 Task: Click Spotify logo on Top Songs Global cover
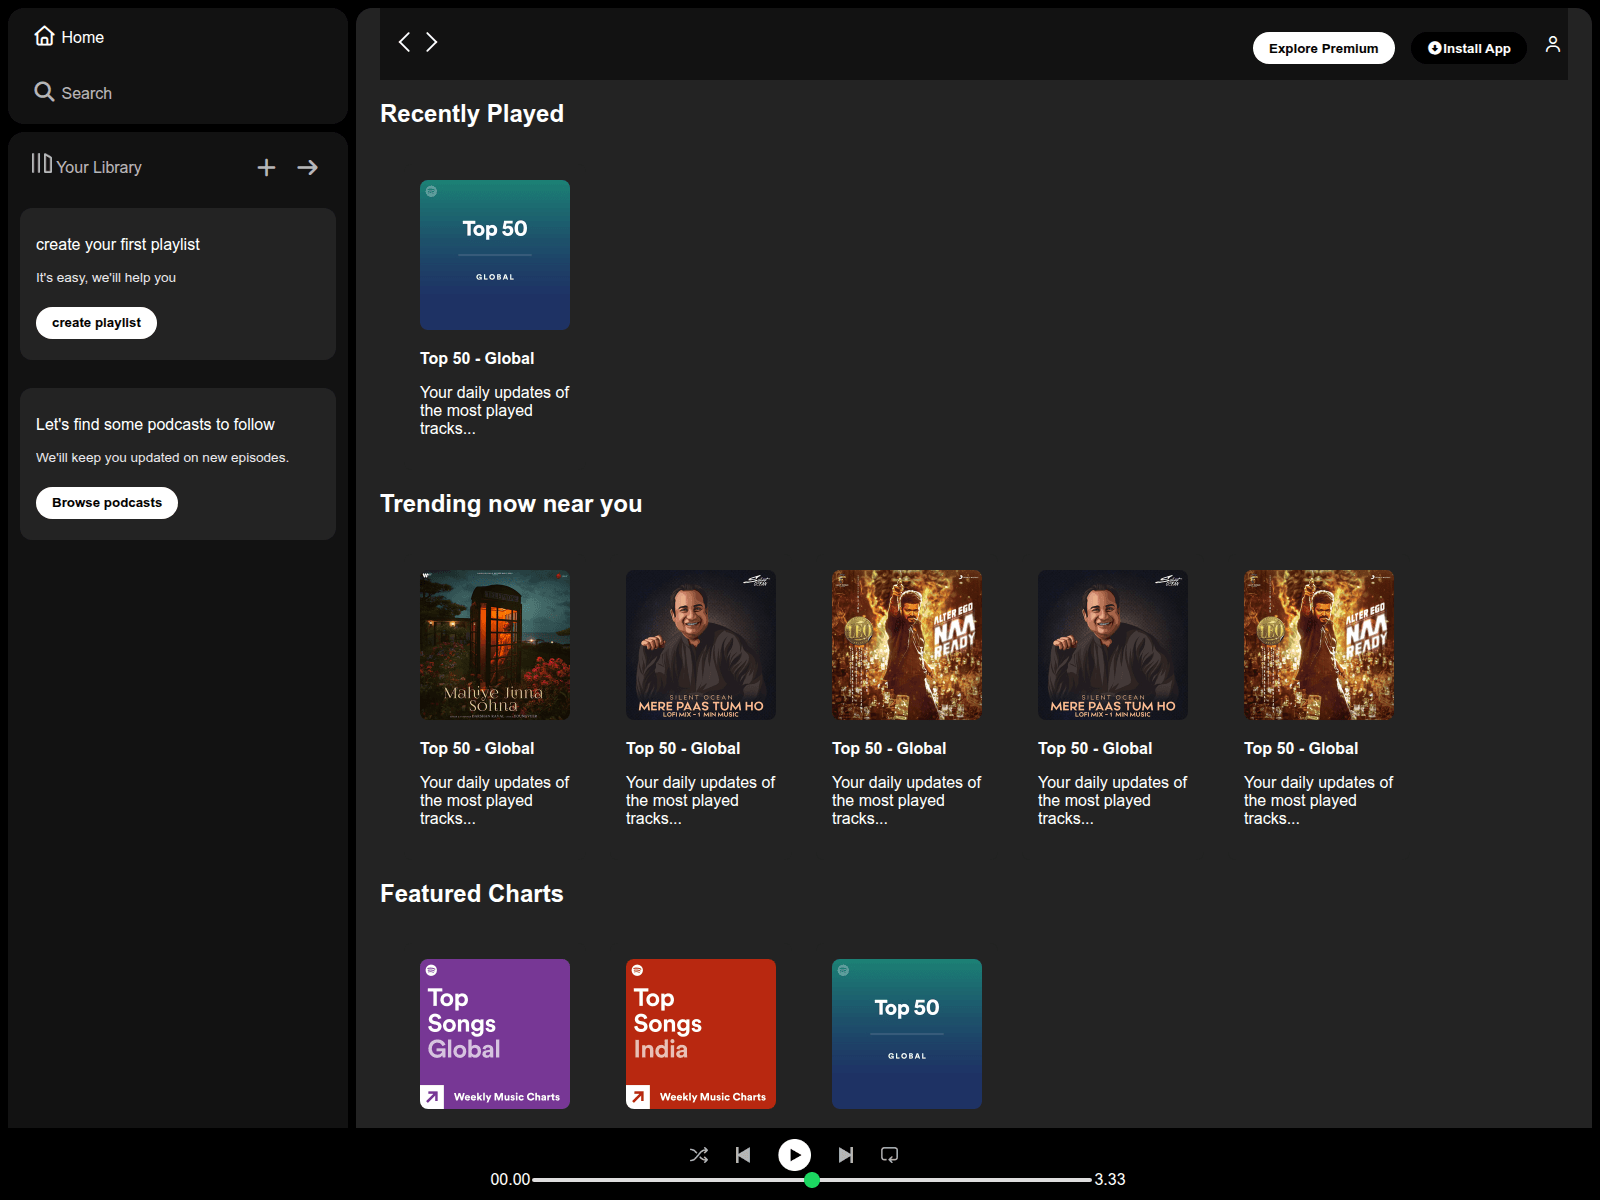(432, 970)
